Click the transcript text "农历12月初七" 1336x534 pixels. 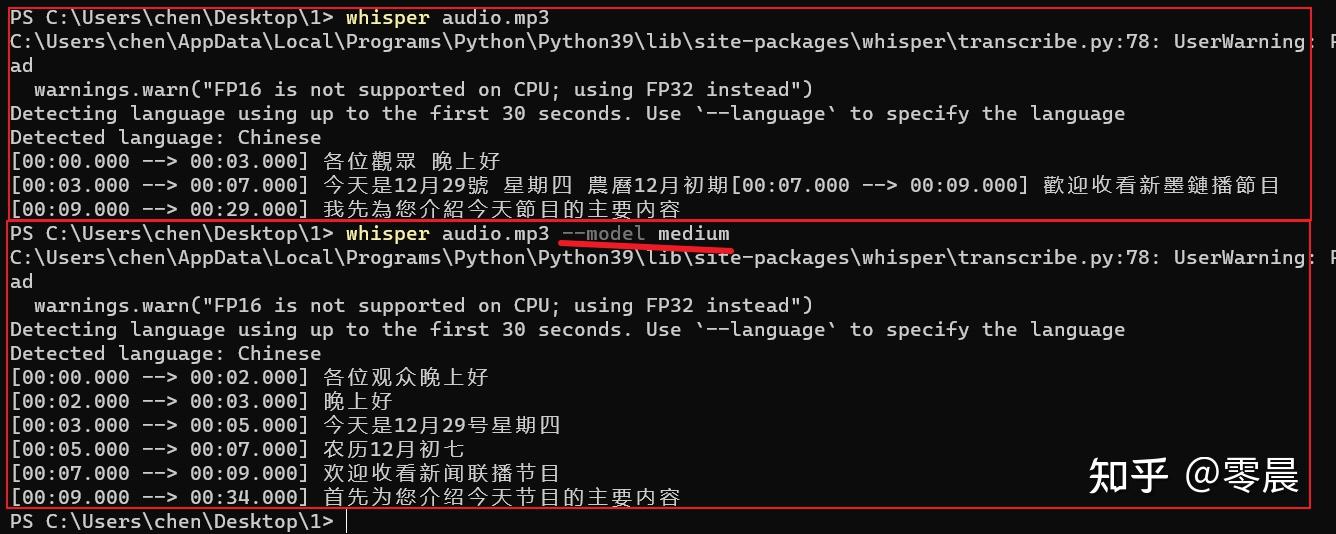[394, 449]
